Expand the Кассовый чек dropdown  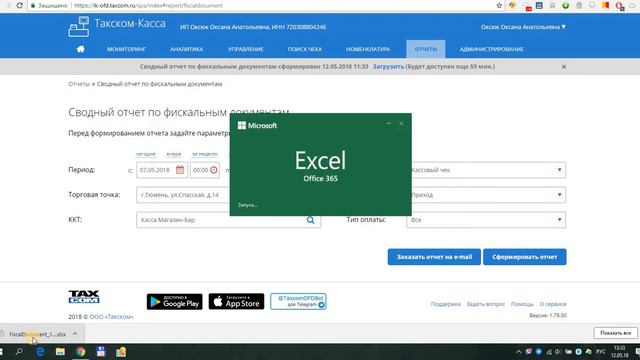coord(486,170)
